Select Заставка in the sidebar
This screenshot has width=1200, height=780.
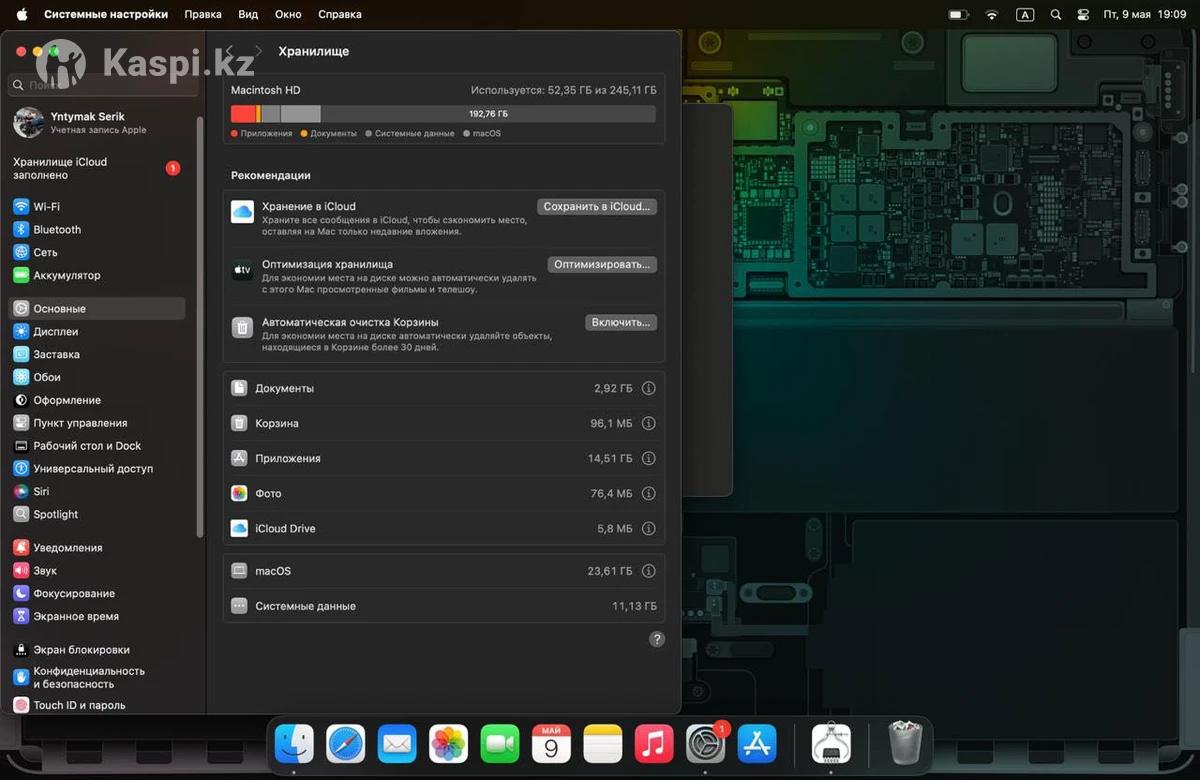(97, 355)
